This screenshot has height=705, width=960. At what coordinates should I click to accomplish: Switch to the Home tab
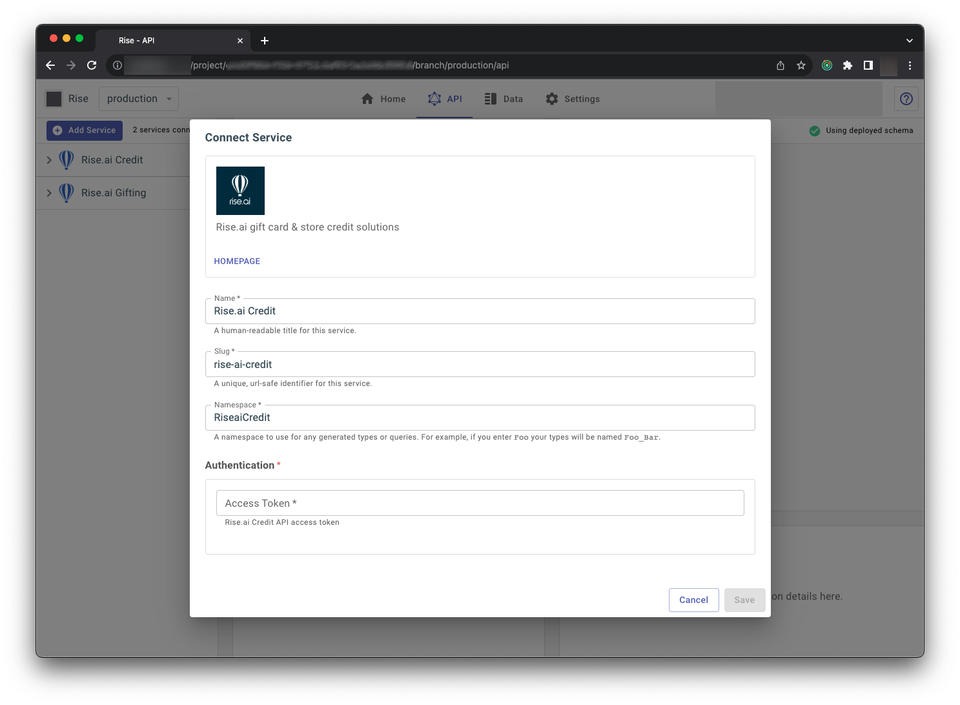[383, 99]
